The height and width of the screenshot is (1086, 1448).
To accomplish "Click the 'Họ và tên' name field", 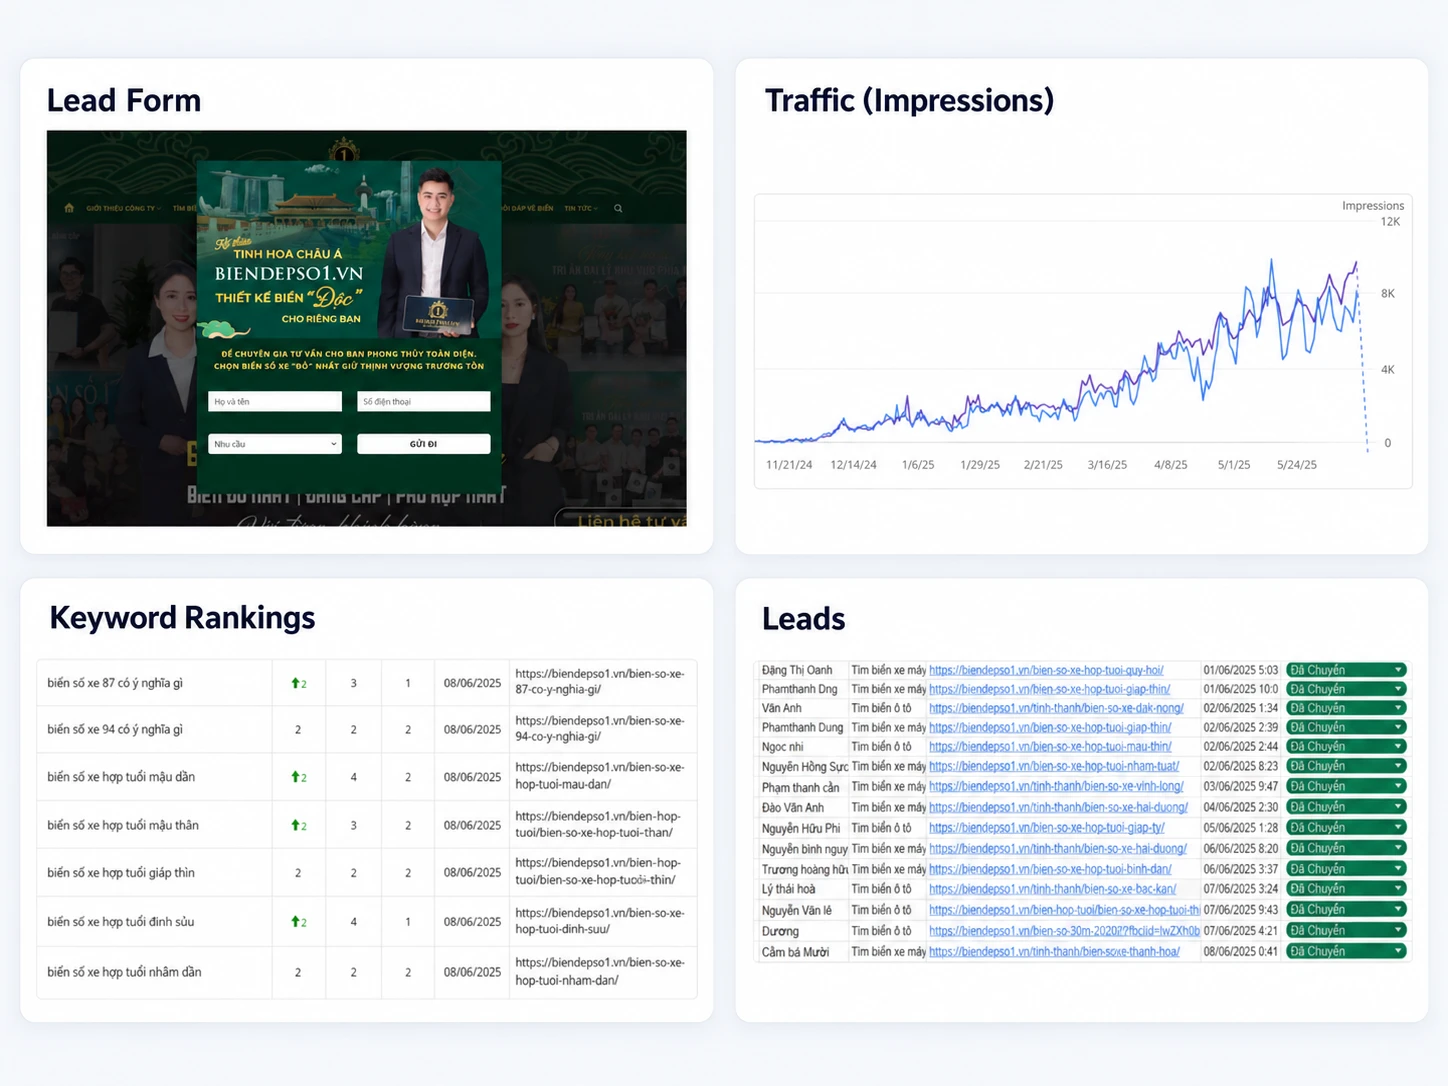I will pyautogui.click(x=275, y=401).
